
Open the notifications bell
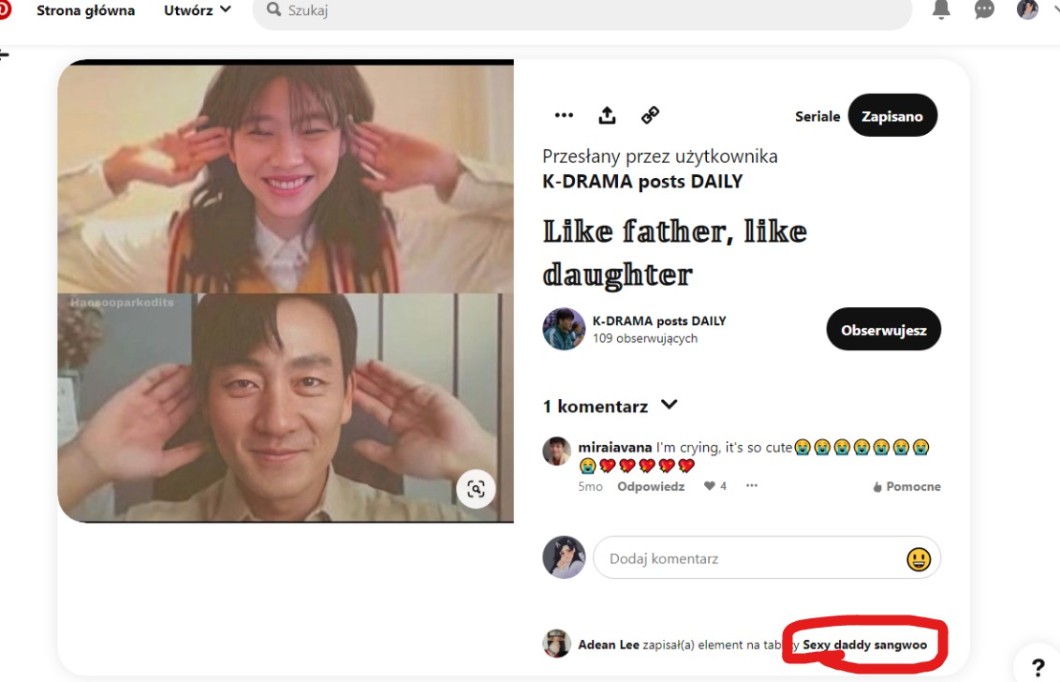[941, 10]
